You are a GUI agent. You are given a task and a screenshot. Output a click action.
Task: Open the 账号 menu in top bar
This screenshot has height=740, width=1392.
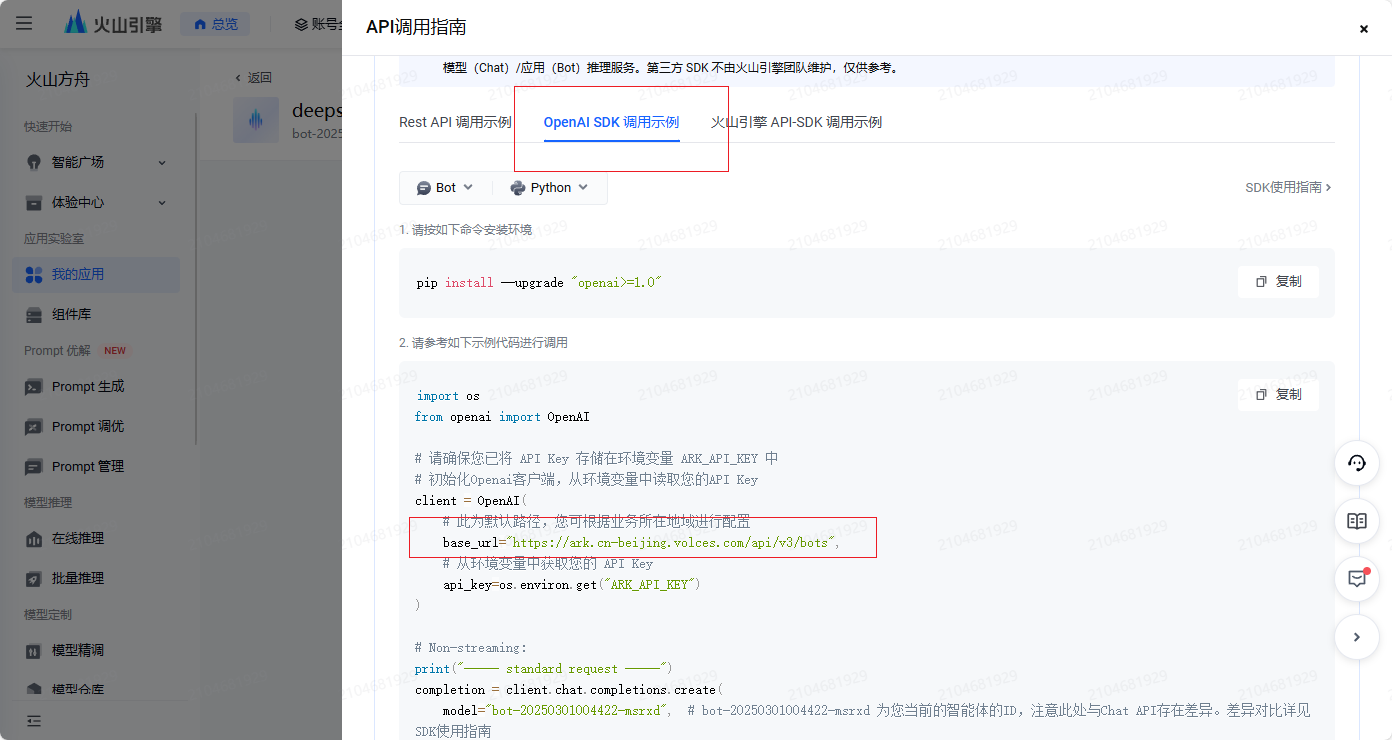pyautogui.click(x=318, y=24)
